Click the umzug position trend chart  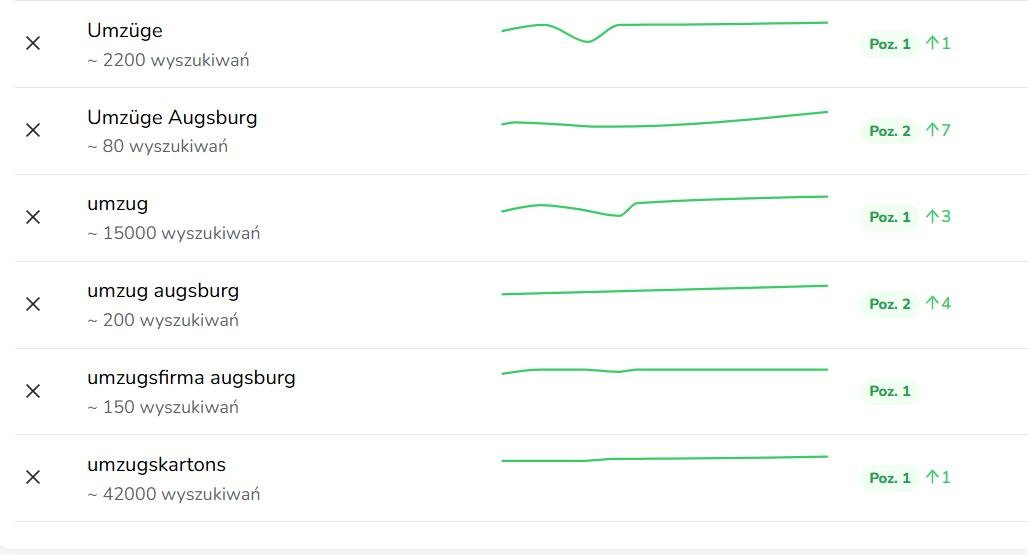click(665, 206)
